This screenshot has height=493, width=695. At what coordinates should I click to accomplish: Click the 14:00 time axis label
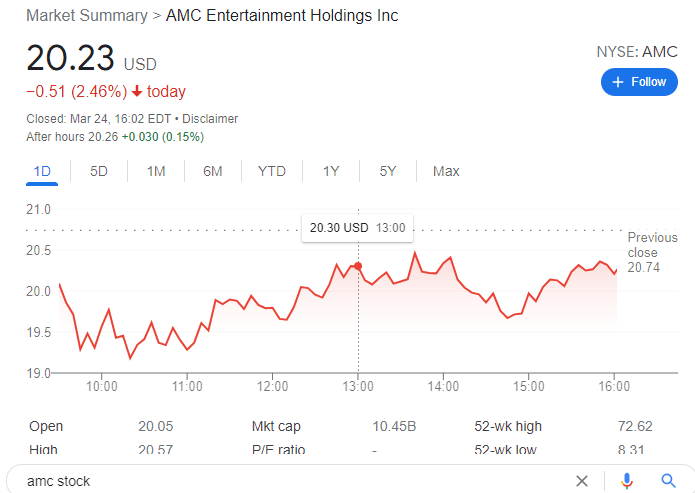443,386
